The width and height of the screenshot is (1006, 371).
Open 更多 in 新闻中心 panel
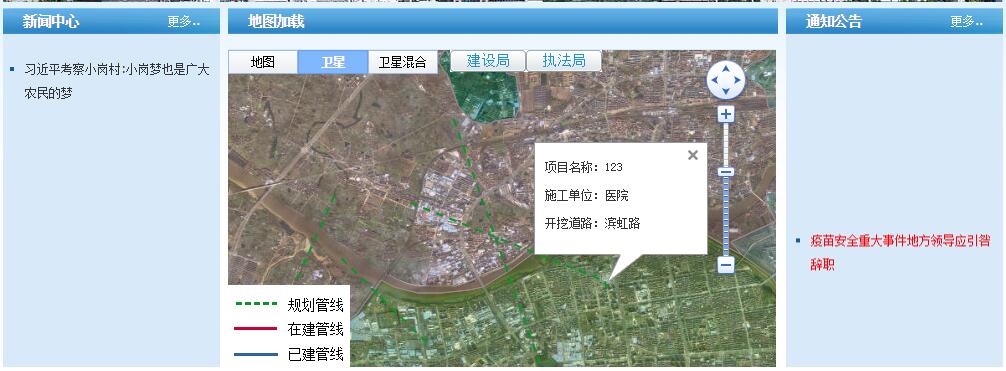(184, 22)
